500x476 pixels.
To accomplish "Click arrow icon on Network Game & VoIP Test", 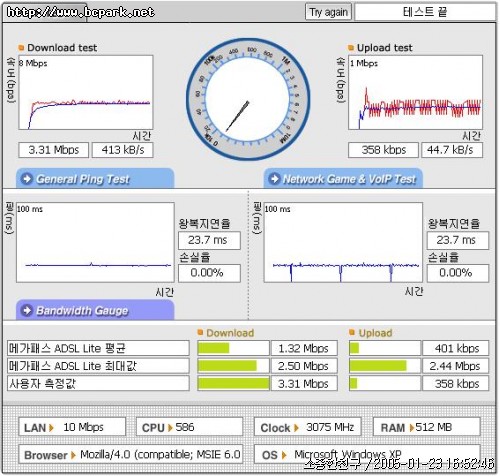I will [x=275, y=179].
